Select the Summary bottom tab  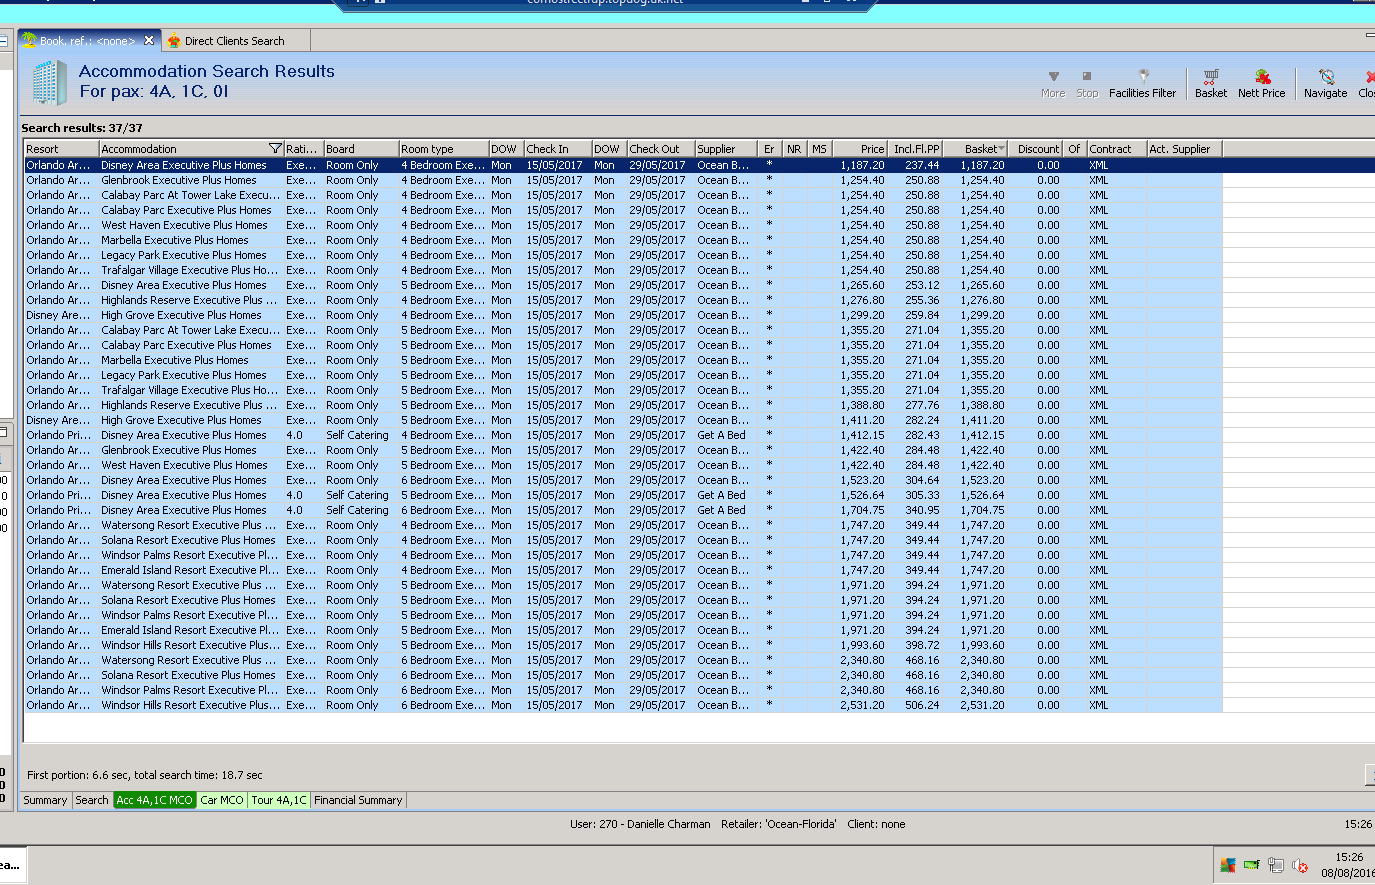[45, 800]
